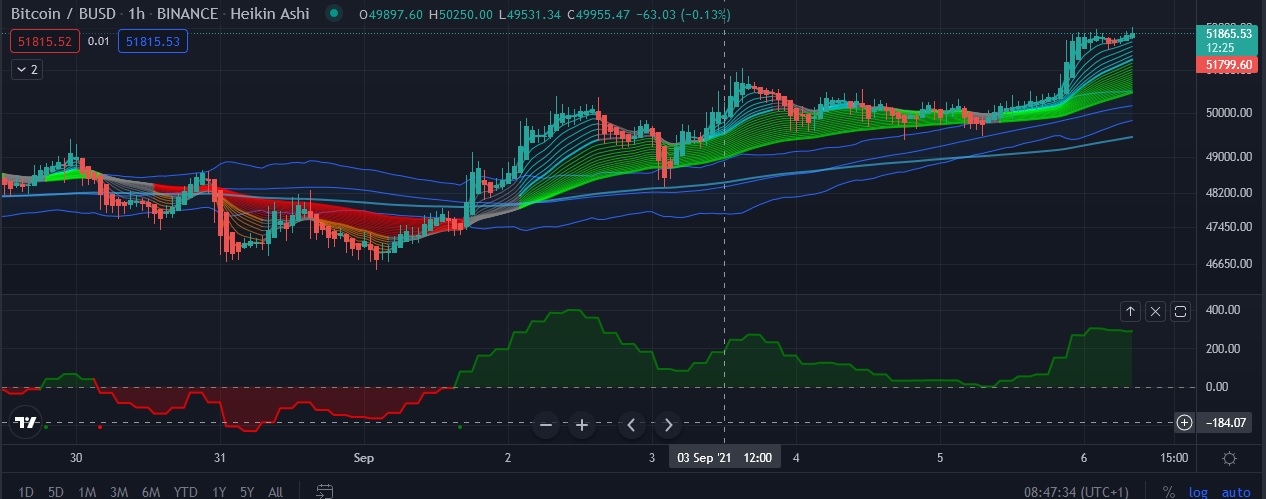The image size is (1266, 499).
Task: Select the 5D date range
Action: [x=56, y=491]
